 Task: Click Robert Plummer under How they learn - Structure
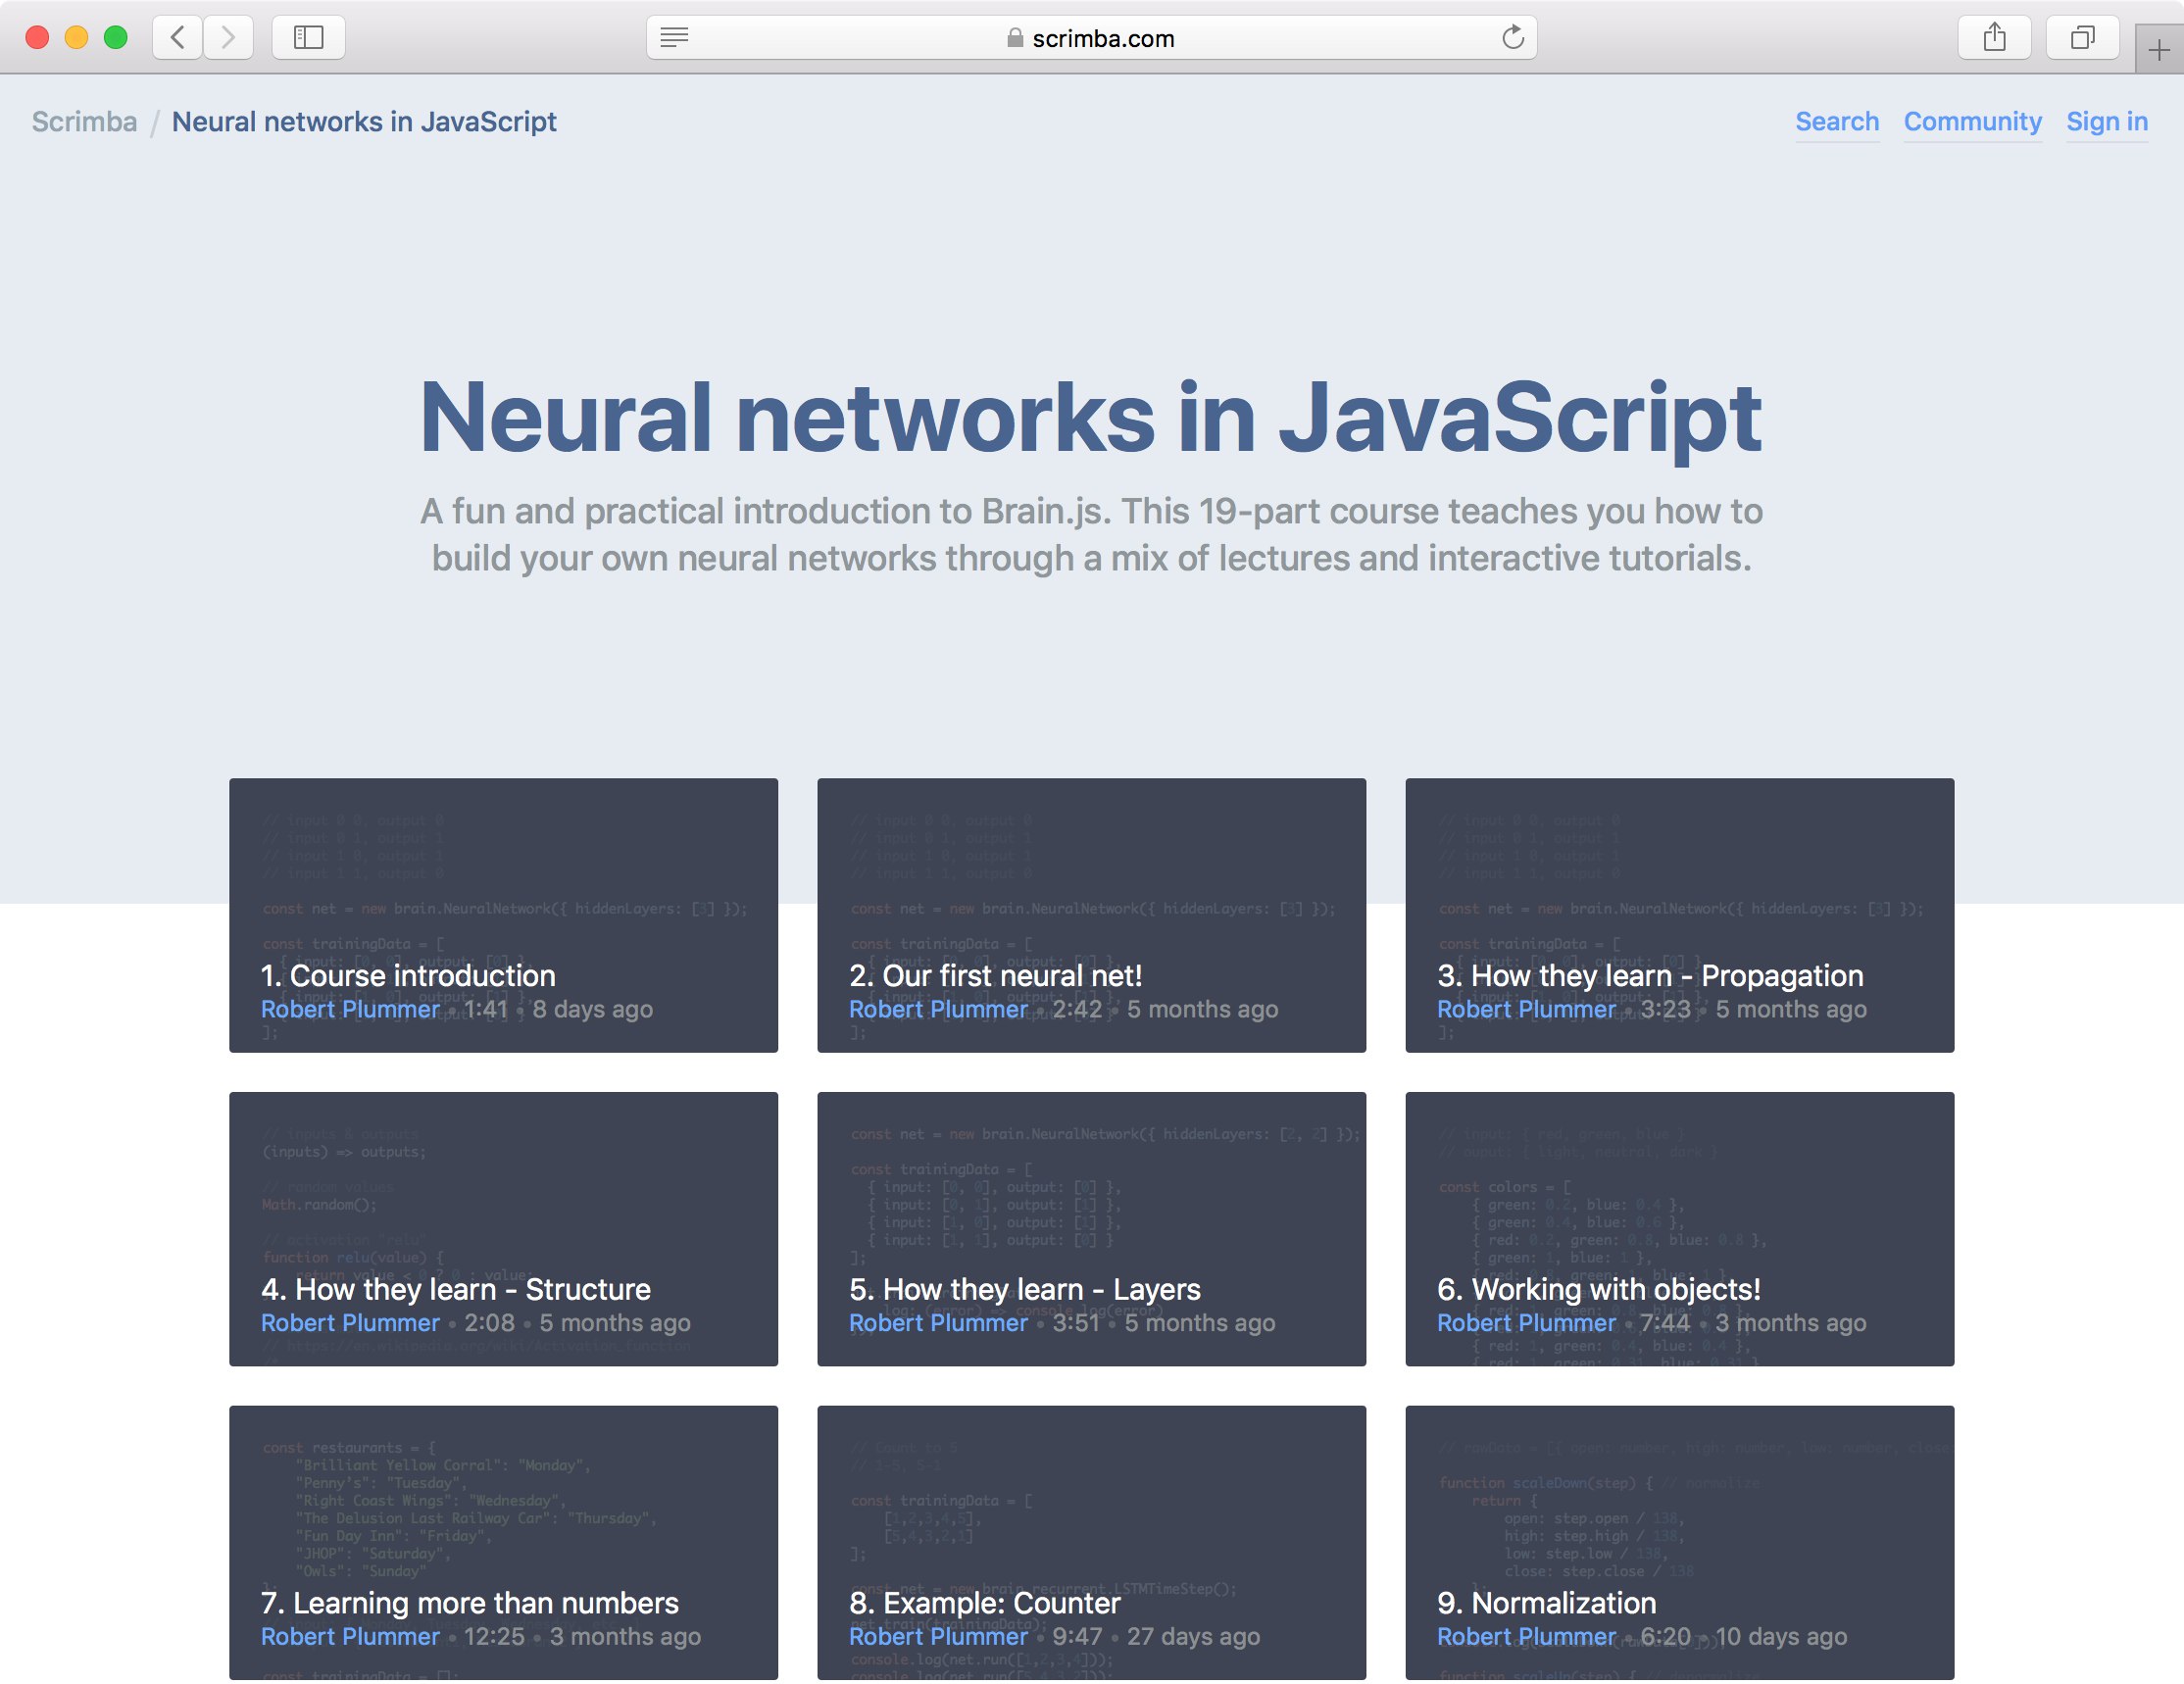[350, 1323]
